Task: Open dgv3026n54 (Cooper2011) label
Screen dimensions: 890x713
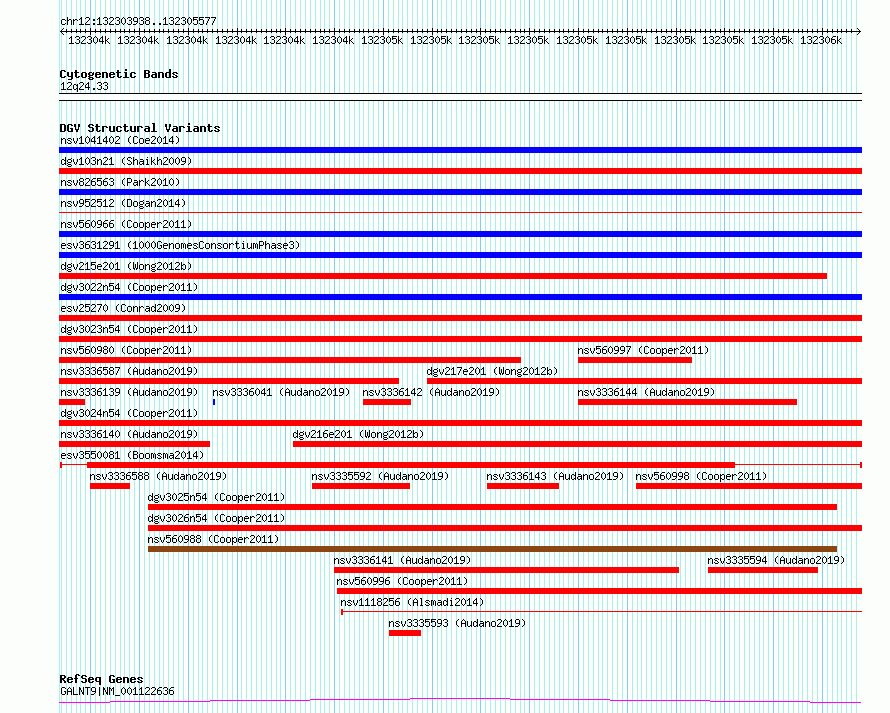Action: (216, 518)
